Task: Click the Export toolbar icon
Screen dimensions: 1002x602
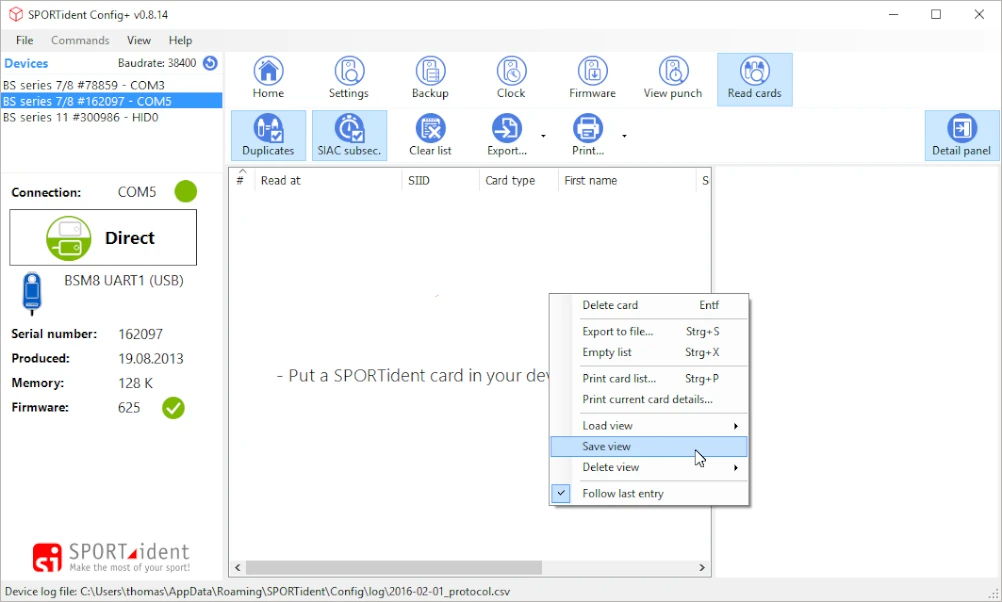Action: [507, 128]
